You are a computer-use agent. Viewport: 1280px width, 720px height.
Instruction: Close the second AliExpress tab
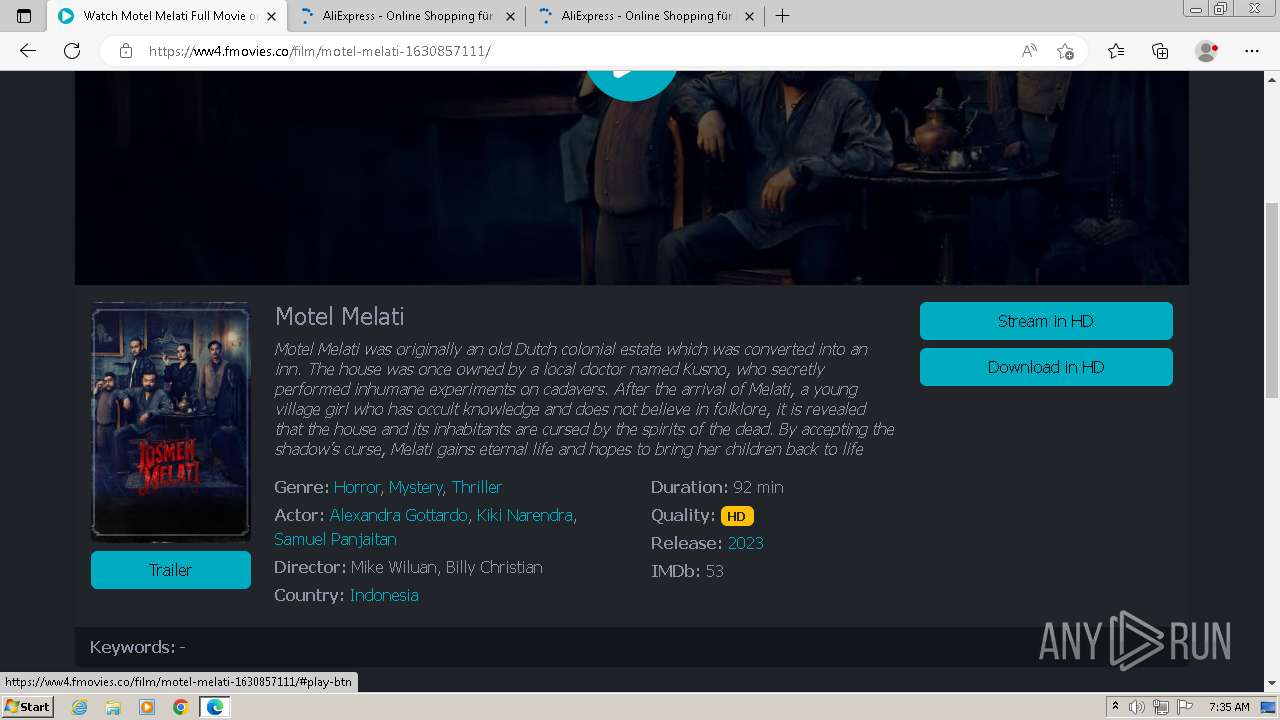click(x=749, y=16)
